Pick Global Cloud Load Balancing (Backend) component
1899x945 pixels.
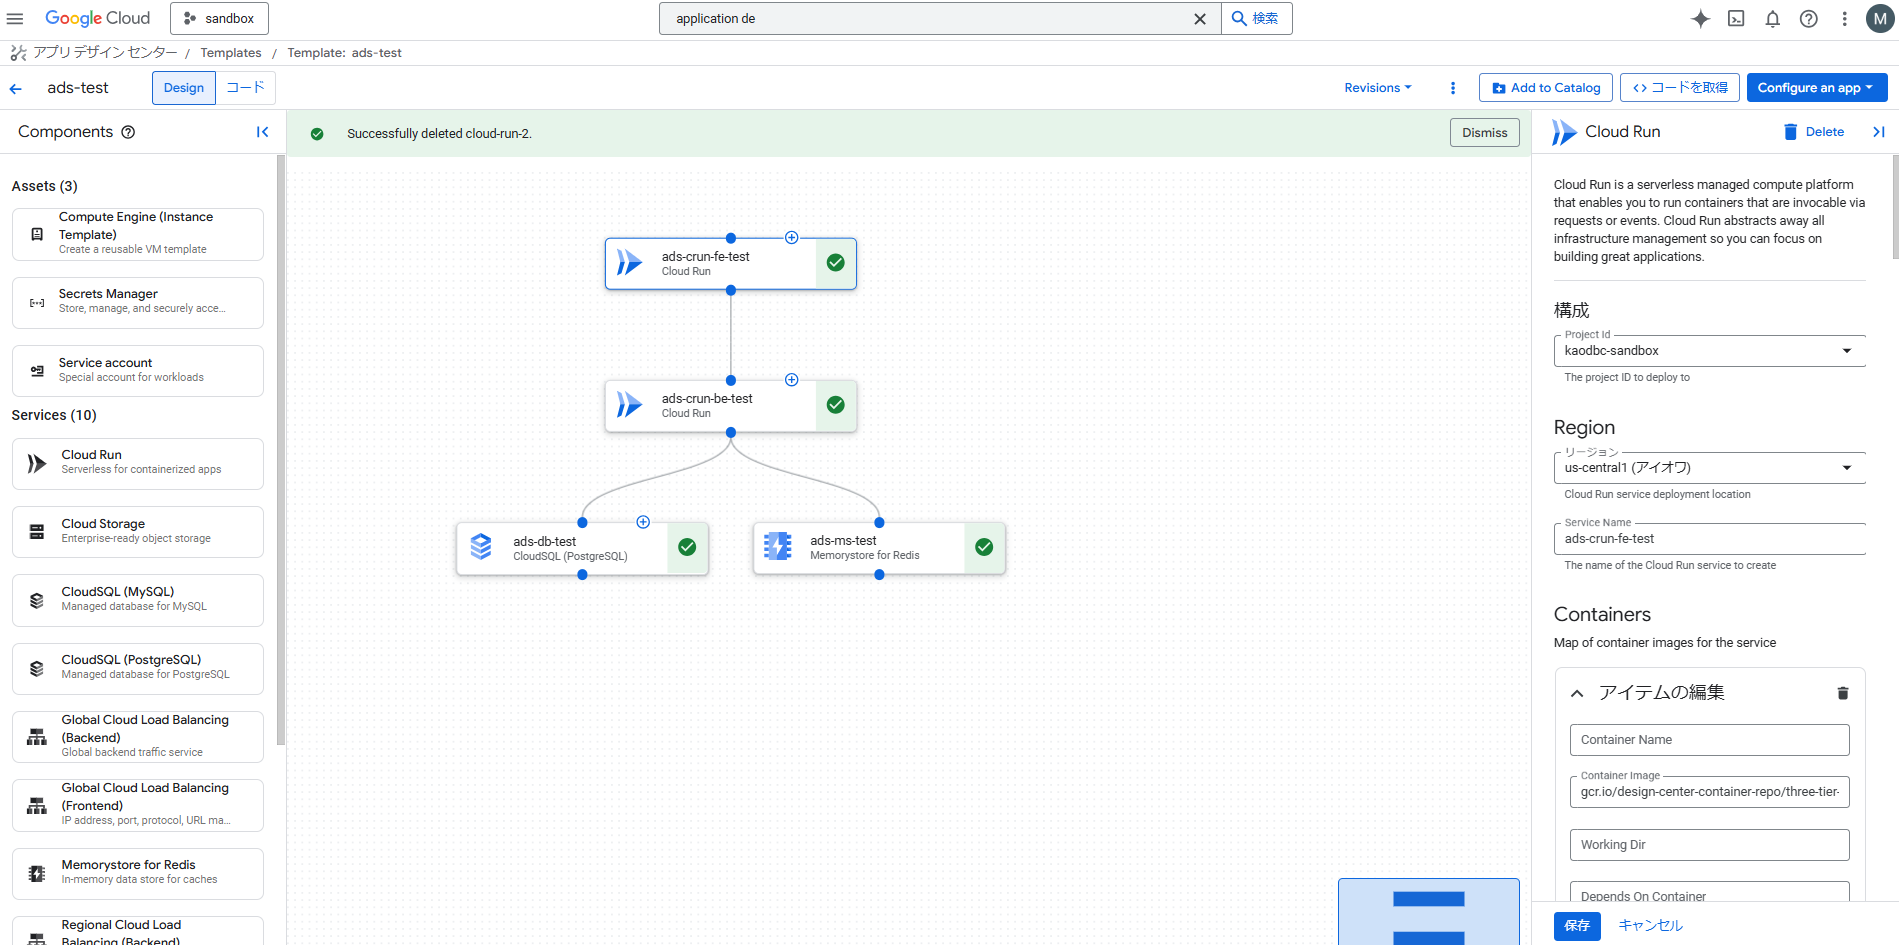pos(138,737)
